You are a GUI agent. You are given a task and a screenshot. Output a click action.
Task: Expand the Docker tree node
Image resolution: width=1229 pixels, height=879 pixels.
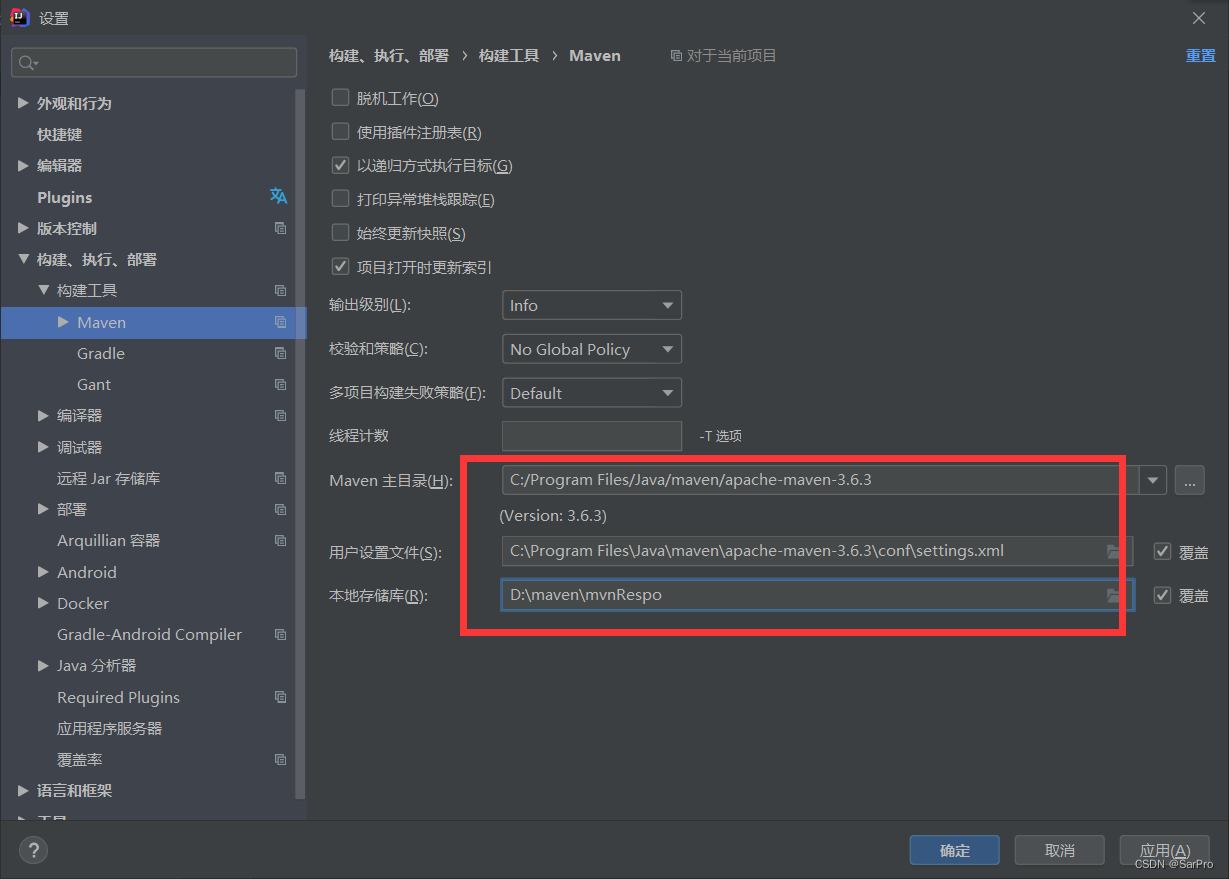(x=43, y=603)
